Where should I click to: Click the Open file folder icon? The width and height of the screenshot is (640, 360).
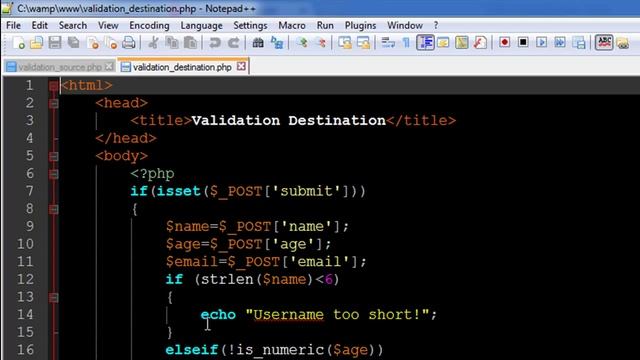36,42
